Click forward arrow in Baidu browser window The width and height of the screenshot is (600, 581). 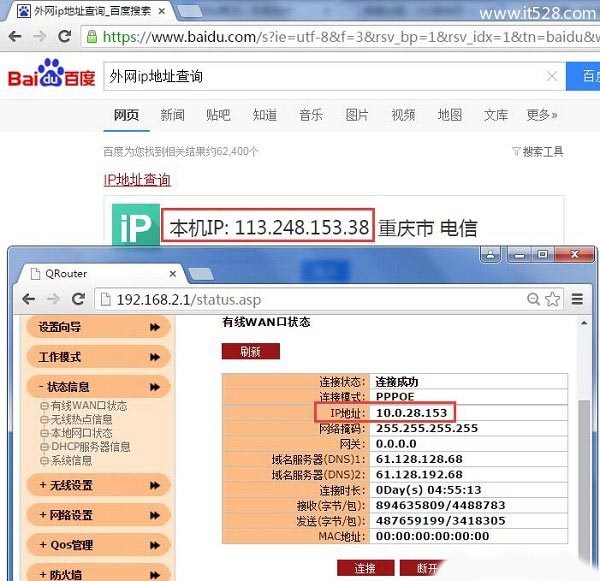point(39,37)
